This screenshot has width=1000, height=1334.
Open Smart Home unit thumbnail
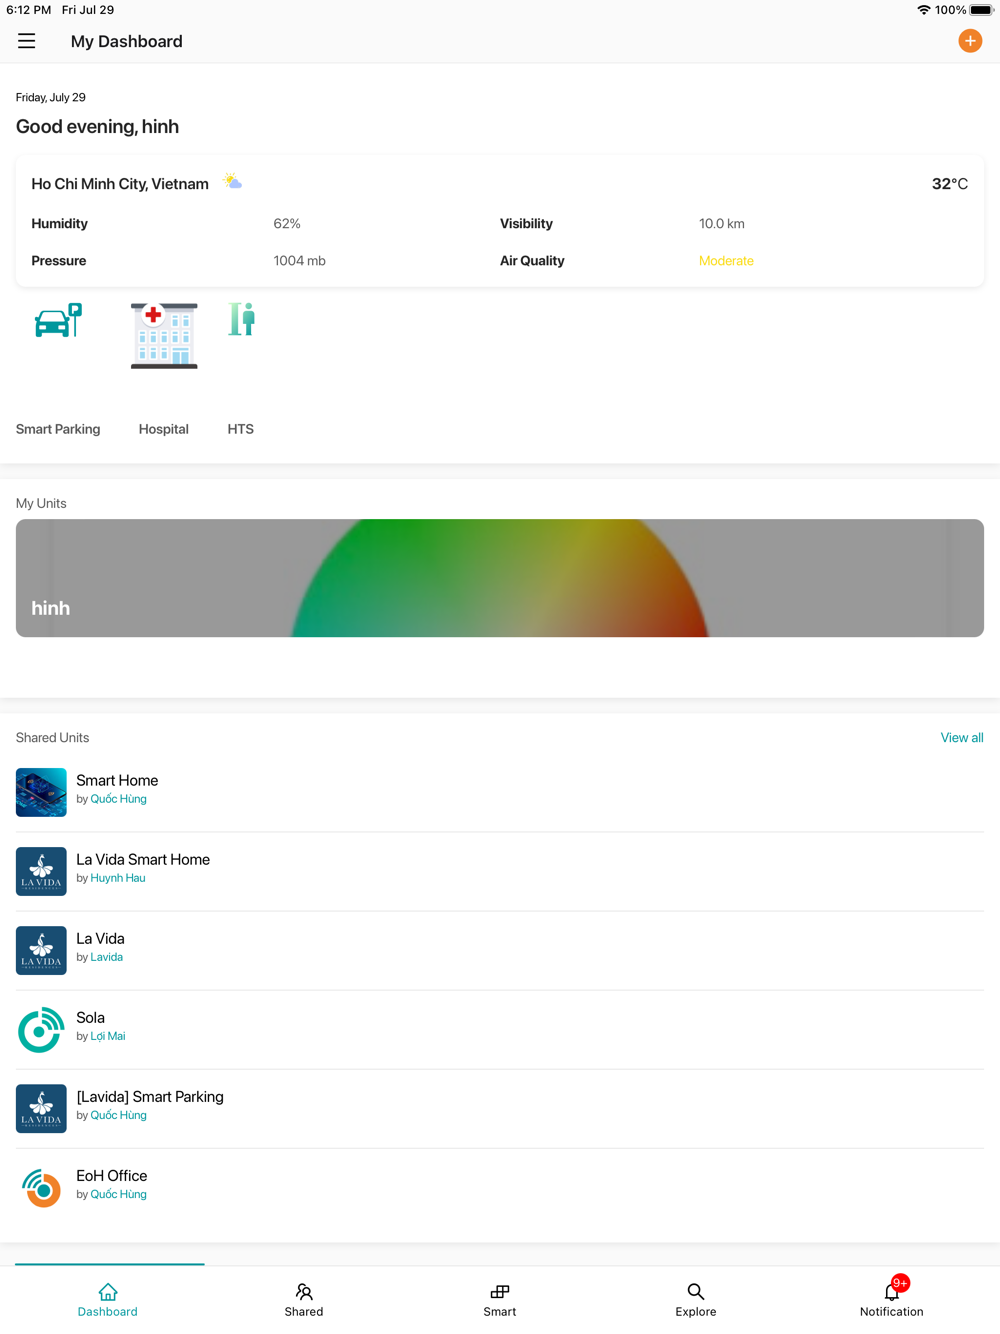[41, 792]
